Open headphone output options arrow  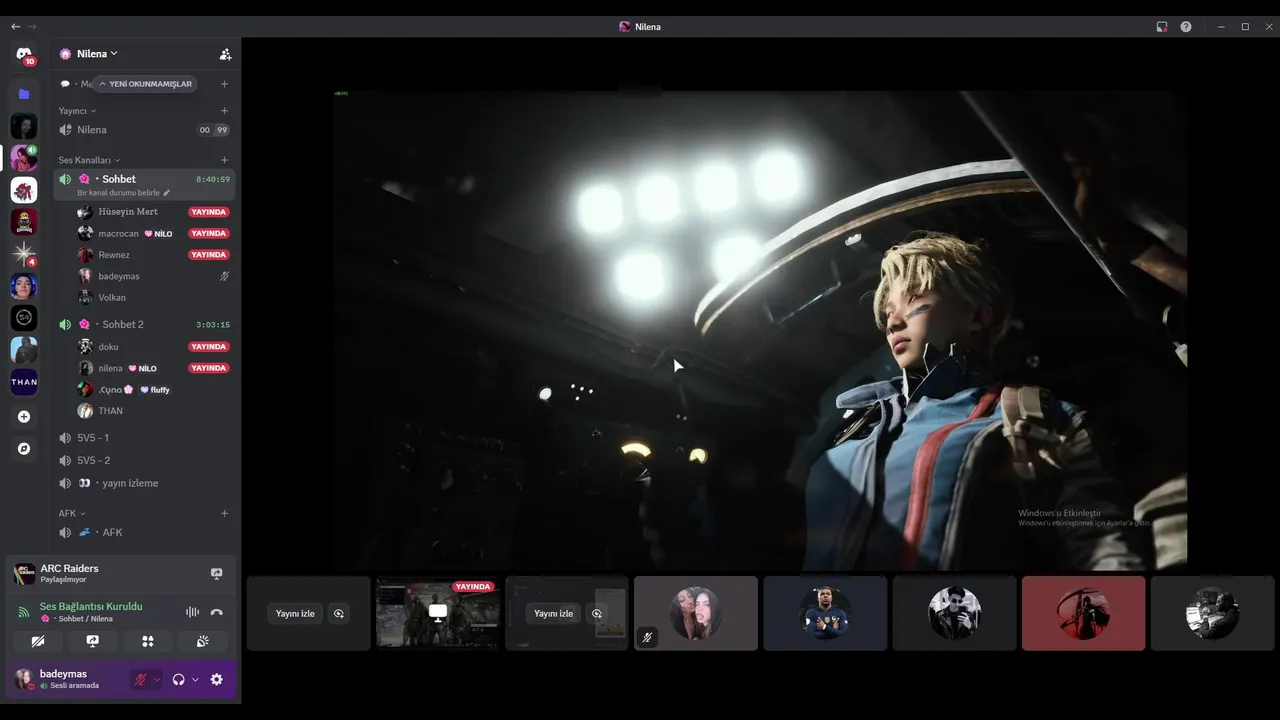(x=195, y=680)
